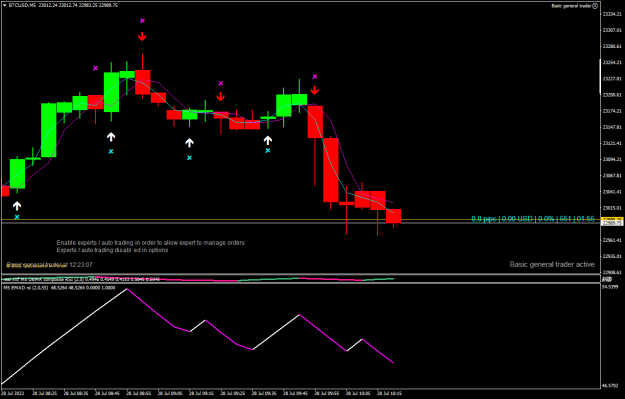Viewport: 625px width, 399px height.
Task: Select the second white up arrow from left
Action: (111, 137)
